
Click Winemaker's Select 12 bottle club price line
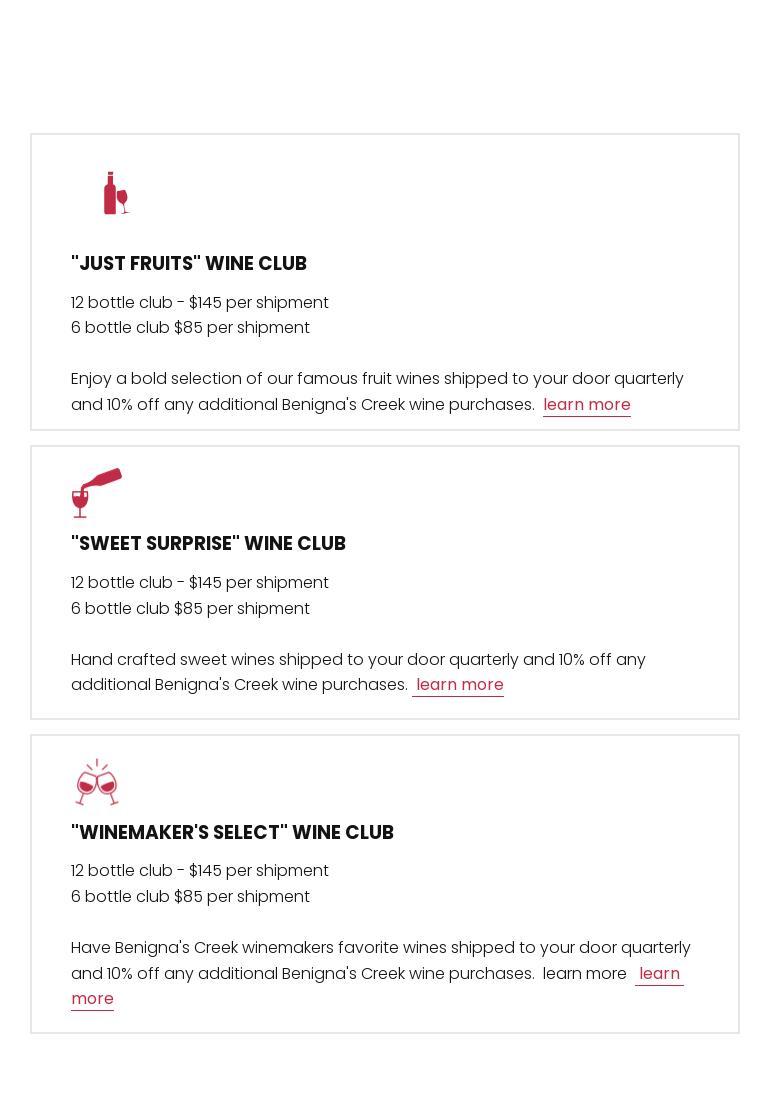point(200,871)
